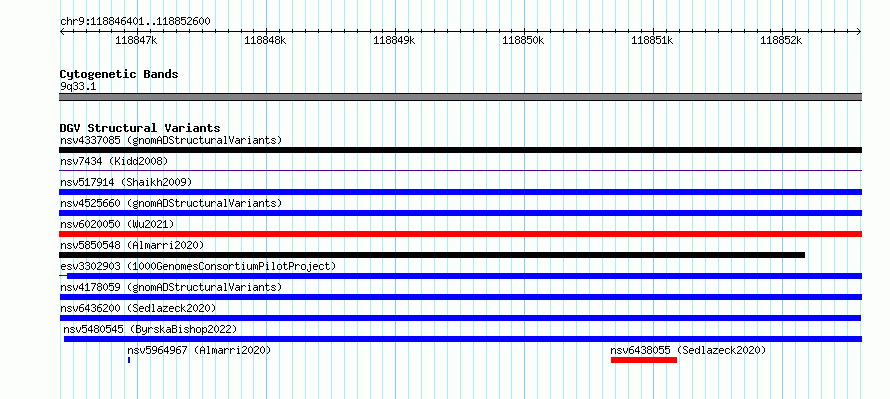
Task: Click the esv3302903 label text
Action: click(x=198, y=266)
